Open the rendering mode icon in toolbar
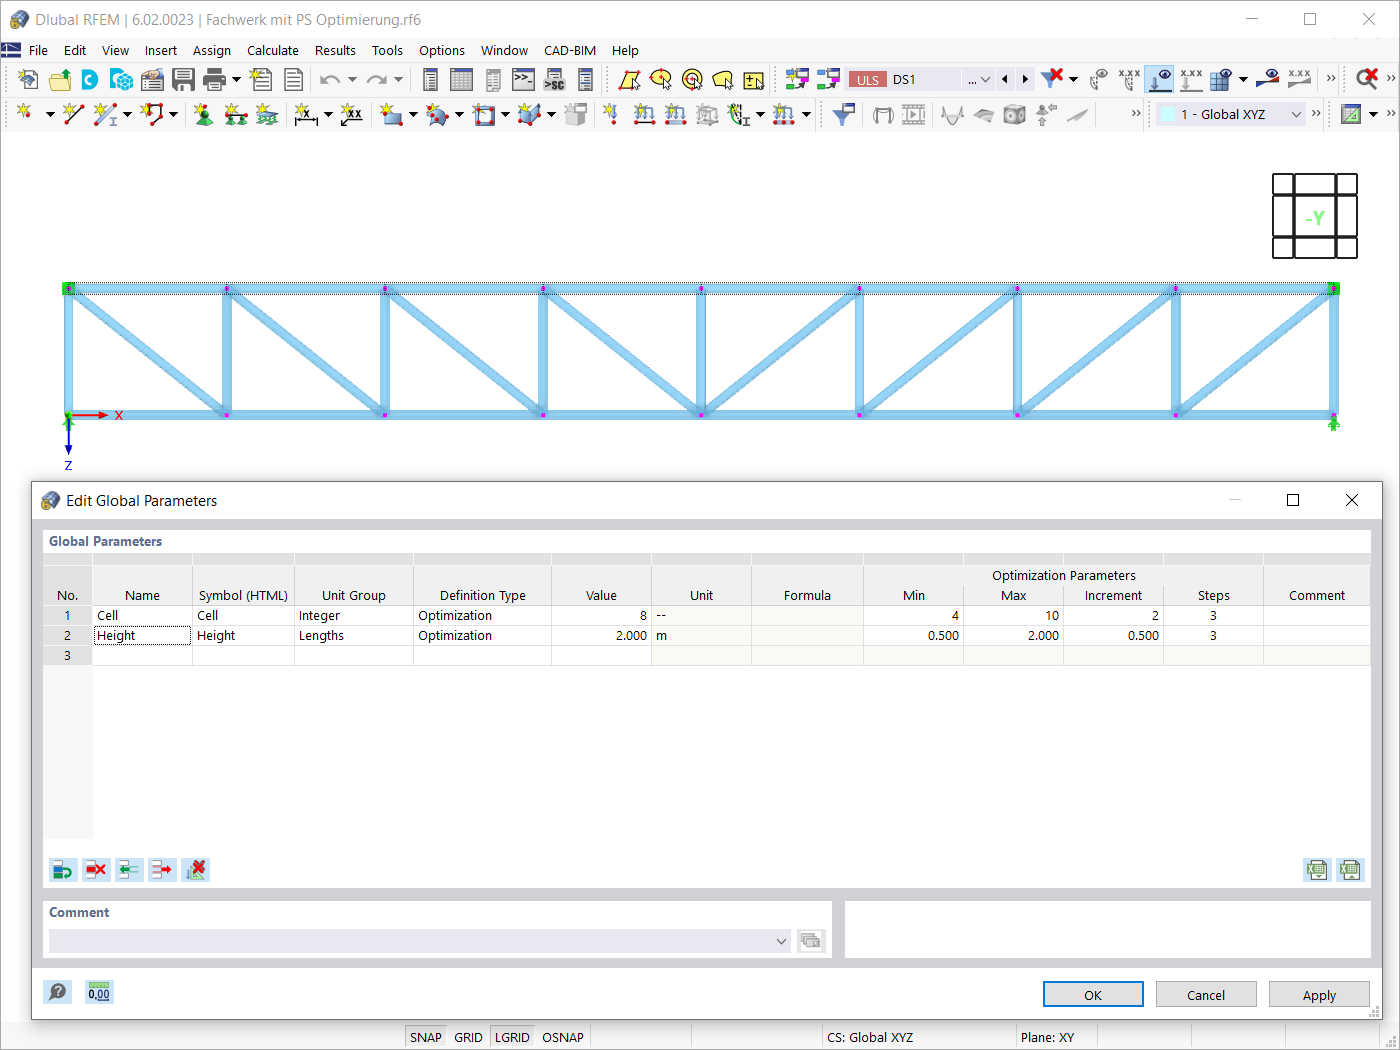1400x1050 pixels. click(x=1014, y=114)
